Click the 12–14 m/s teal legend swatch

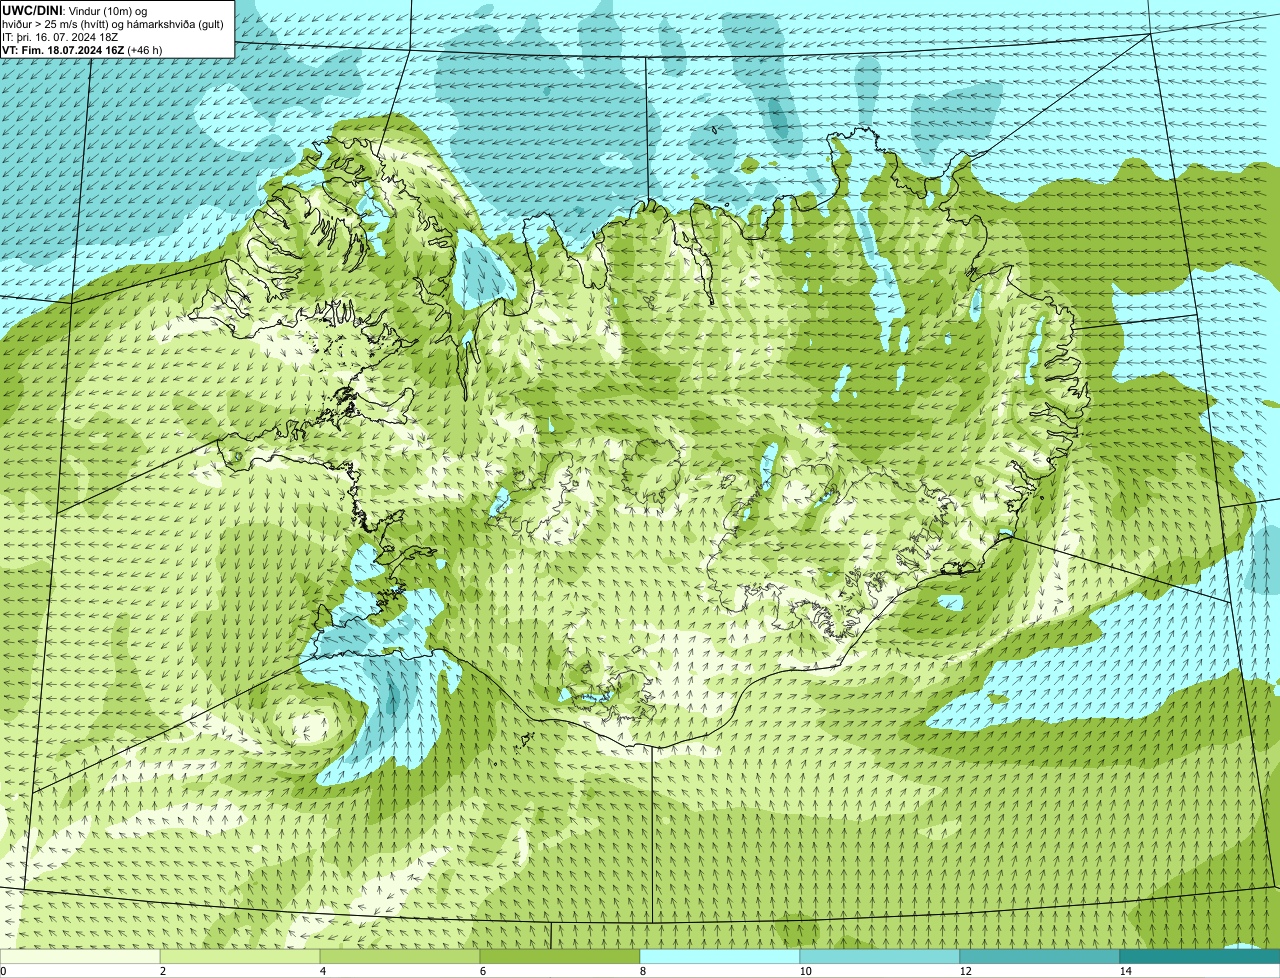click(x=1040, y=956)
